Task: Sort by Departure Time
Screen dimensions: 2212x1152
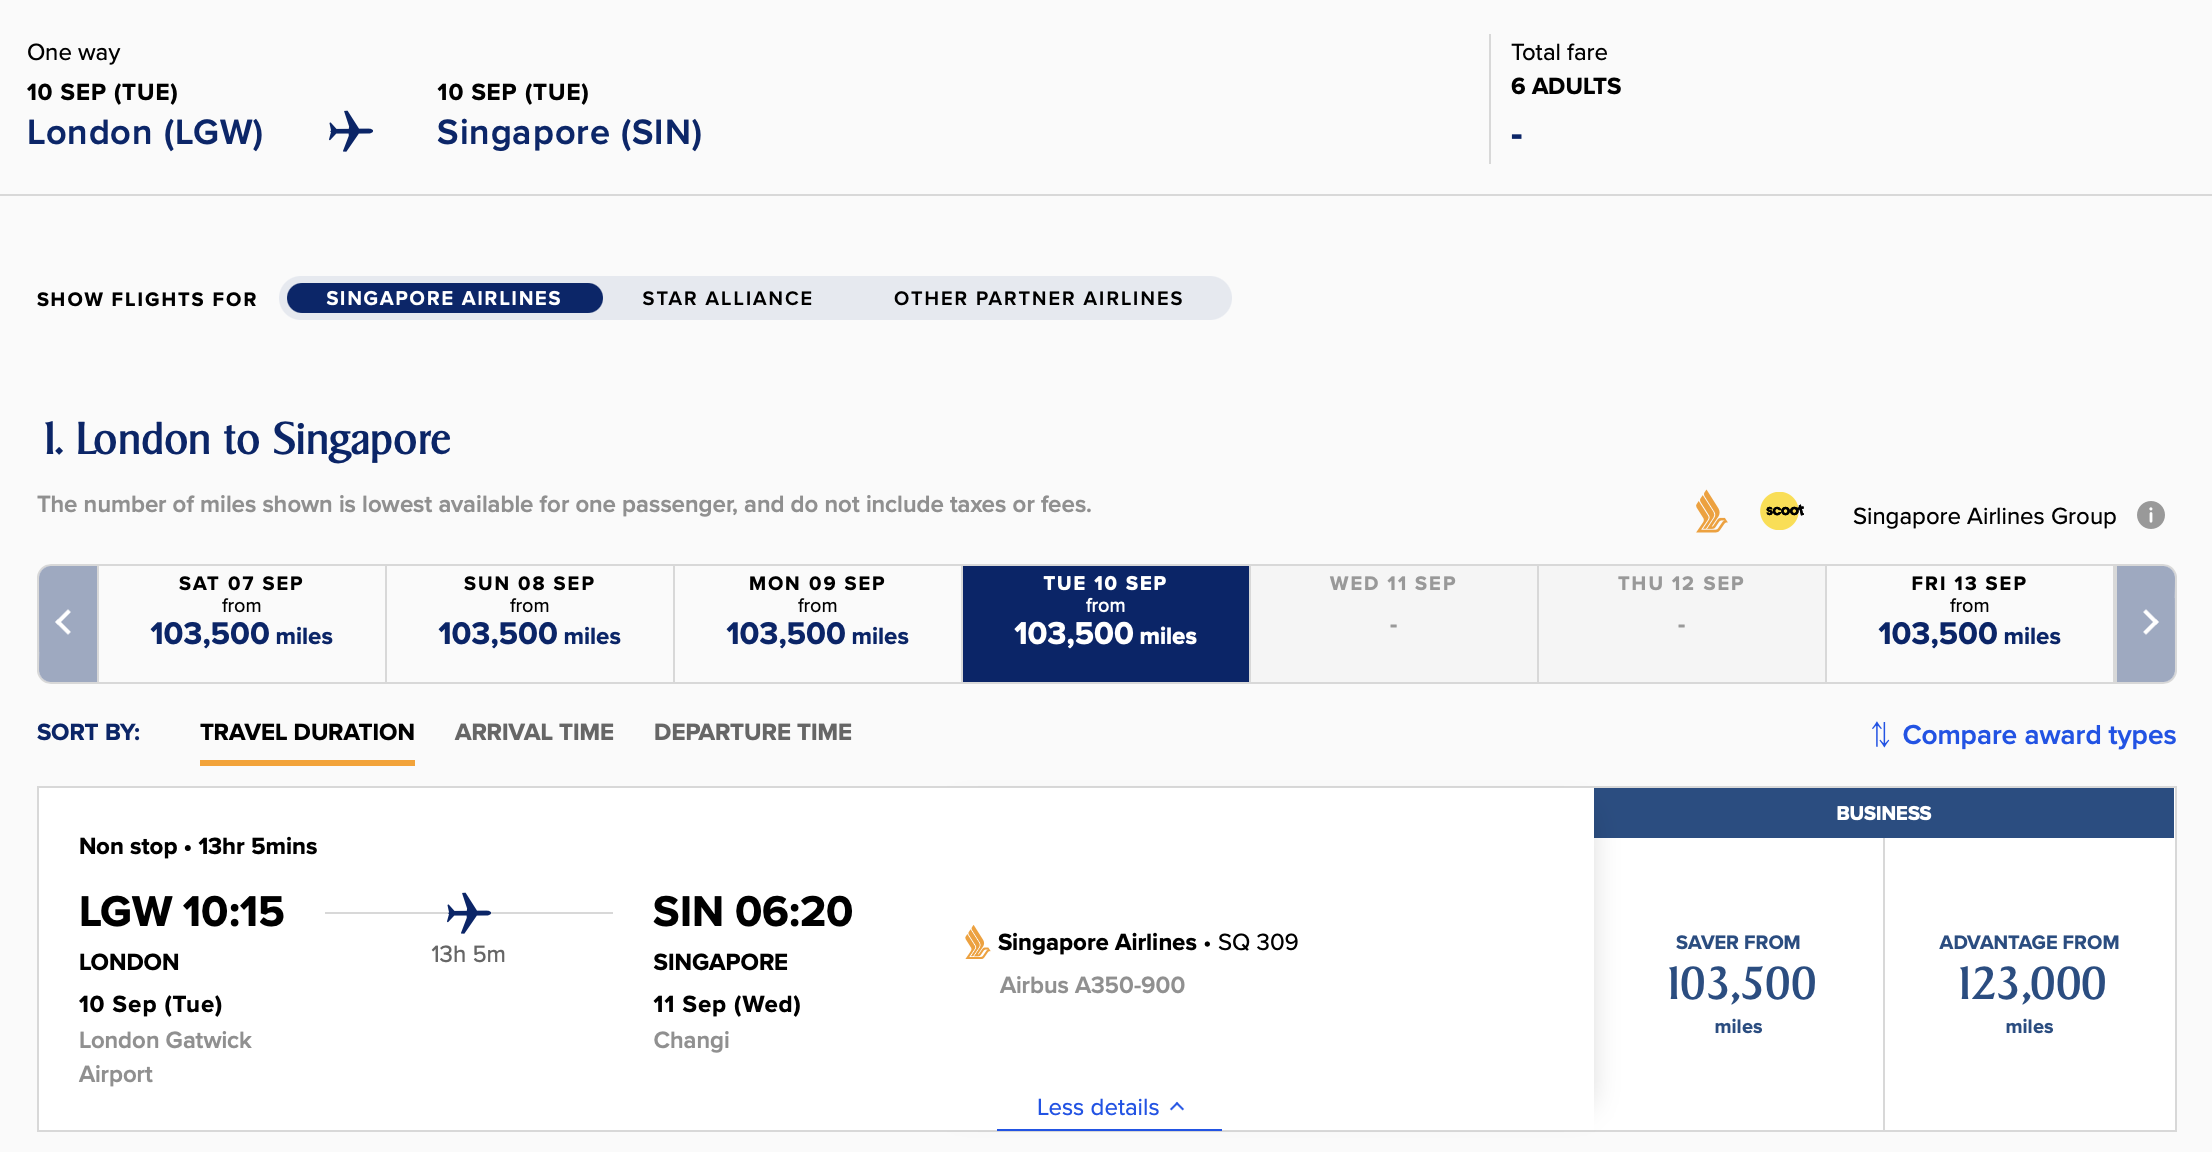Action: [752, 732]
